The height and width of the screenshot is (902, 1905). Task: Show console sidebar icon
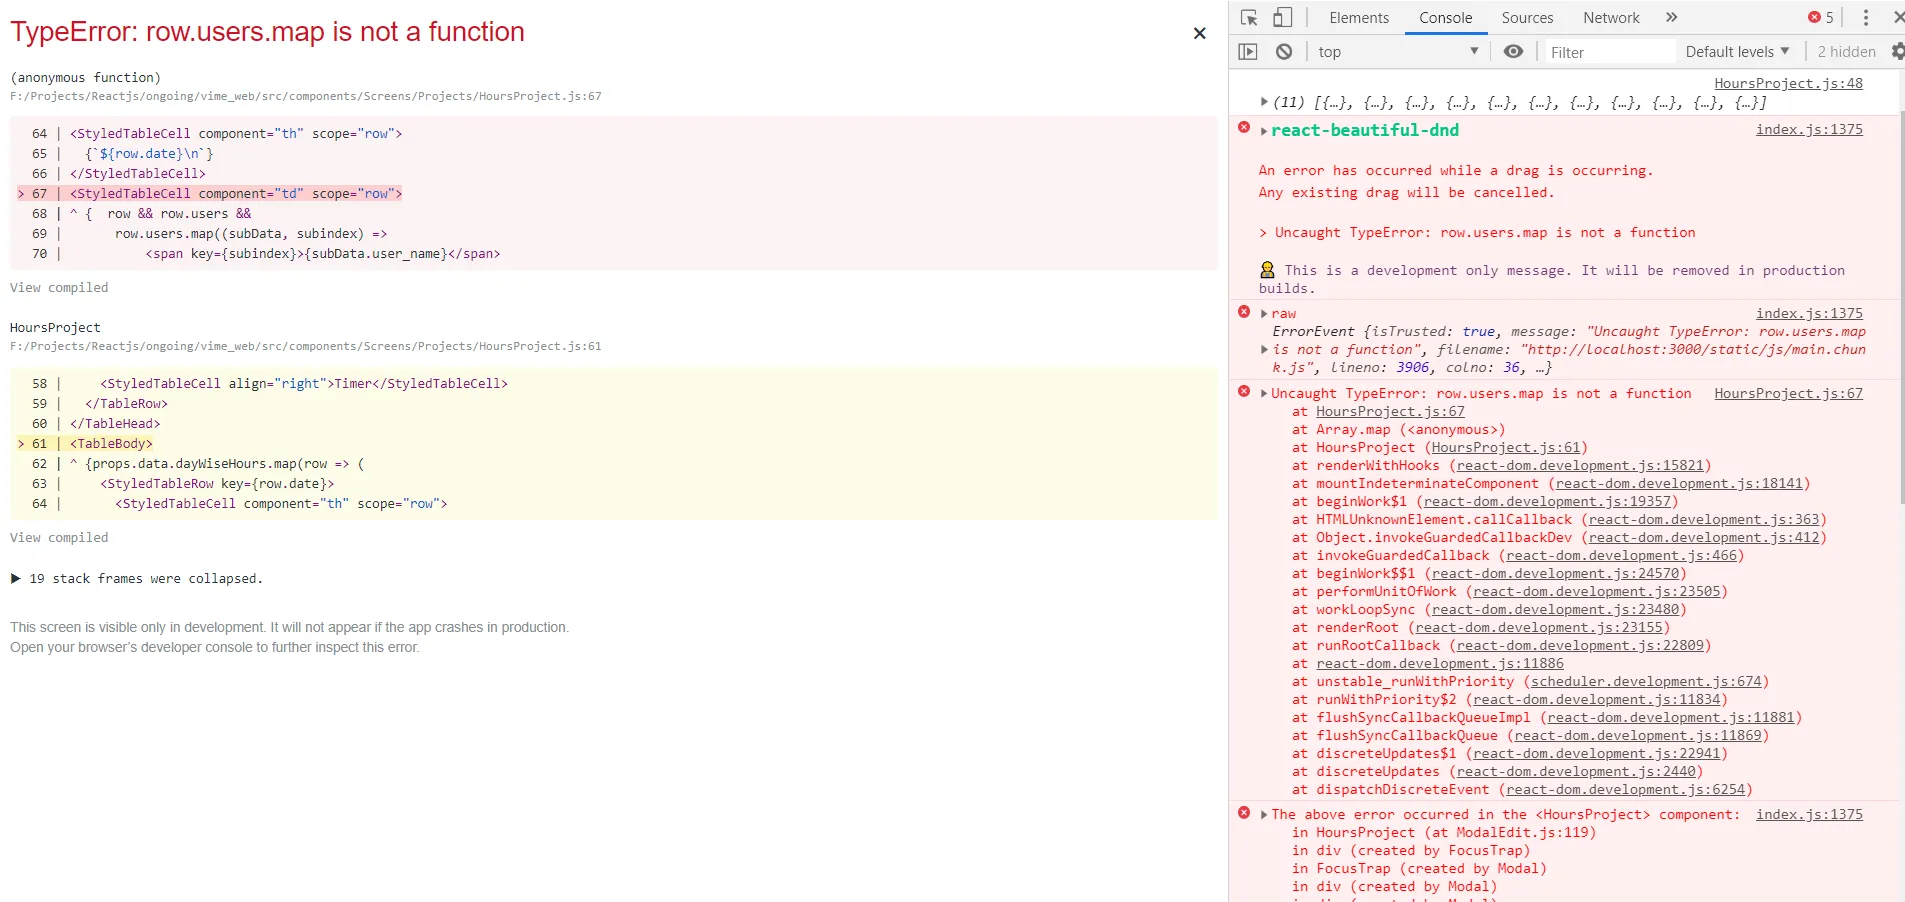[1248, 52]
